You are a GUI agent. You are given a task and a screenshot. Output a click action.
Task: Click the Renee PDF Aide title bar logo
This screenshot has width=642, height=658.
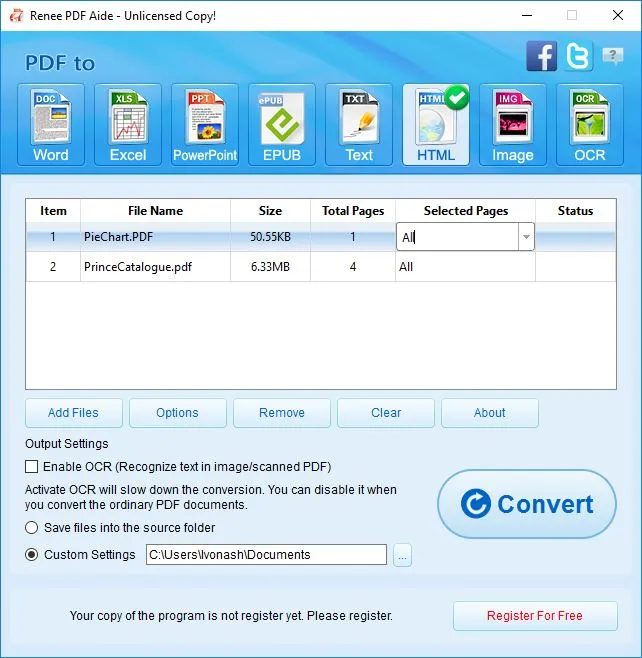pos(16,16)
